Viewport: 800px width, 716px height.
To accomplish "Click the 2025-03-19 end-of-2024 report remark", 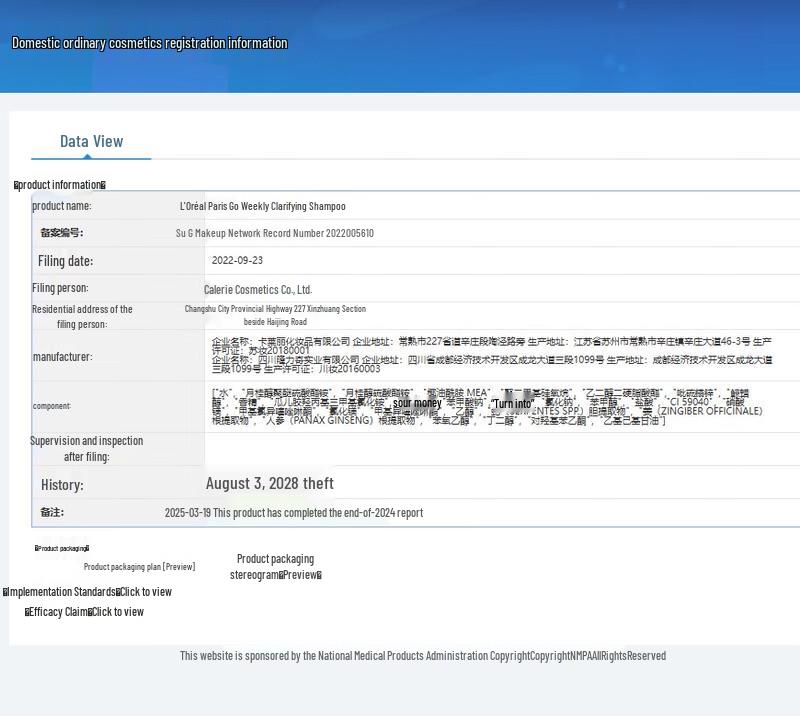I will click(x=293, y=512).
